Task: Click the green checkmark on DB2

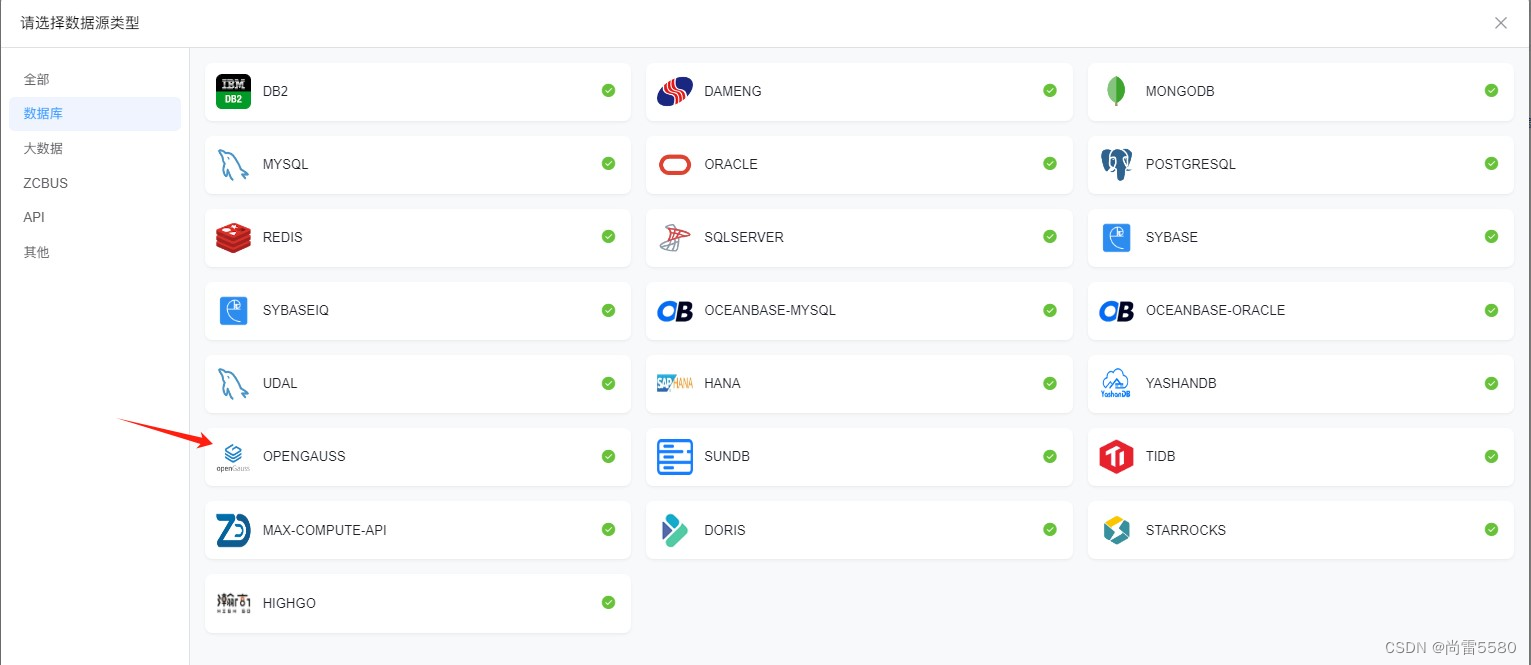Action: coord(608,90)
